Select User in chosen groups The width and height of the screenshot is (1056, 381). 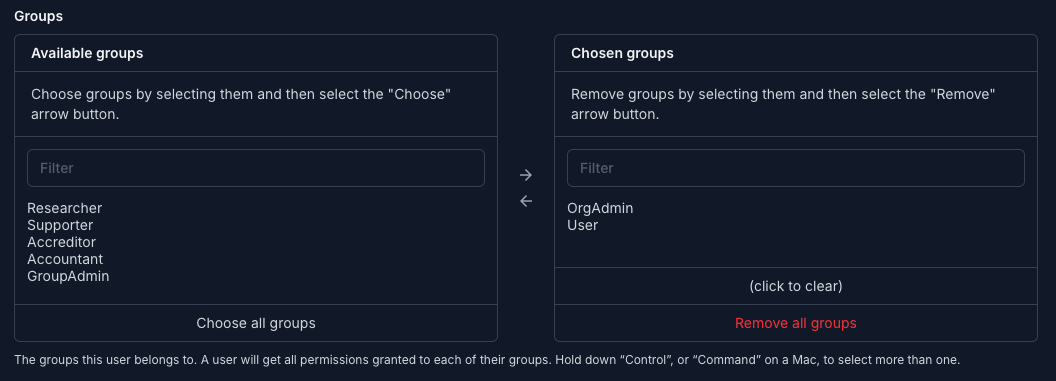click(583, 225)
